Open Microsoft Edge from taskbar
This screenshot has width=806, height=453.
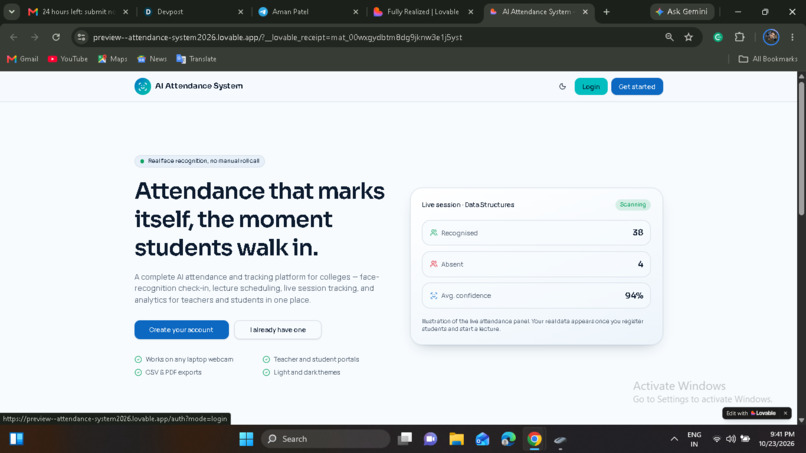click(x=508, y=439)
